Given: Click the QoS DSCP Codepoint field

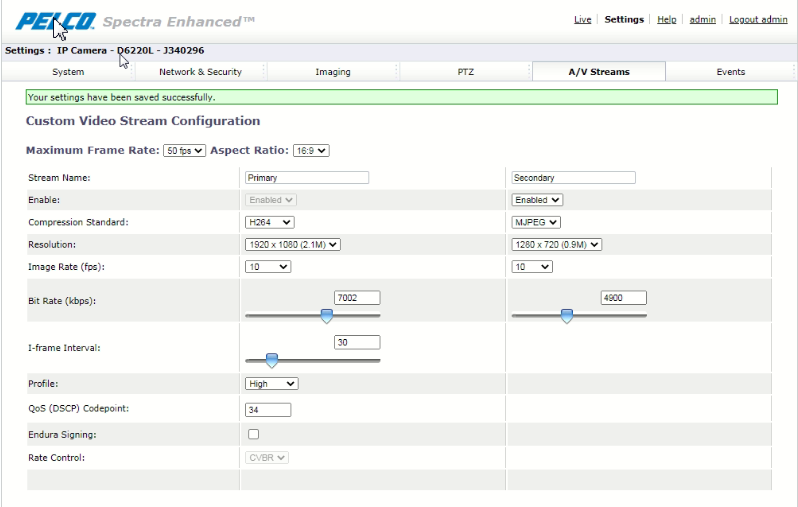Looking at the screenshot, I should (x=268, y=410).
